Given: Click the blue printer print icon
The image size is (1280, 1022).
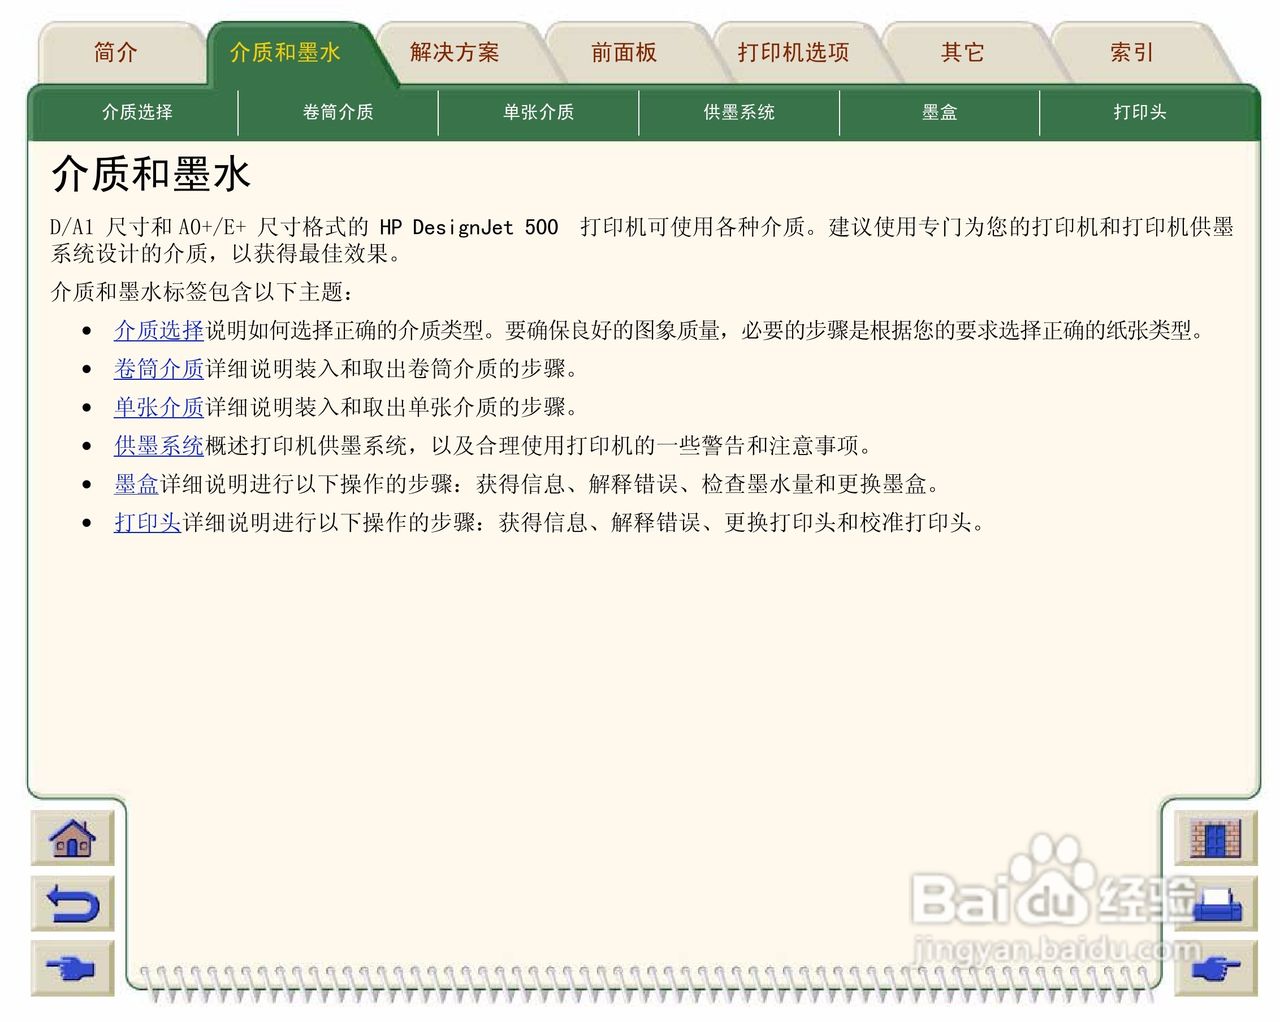Looking at the screenshot, I should [1215, 904].
